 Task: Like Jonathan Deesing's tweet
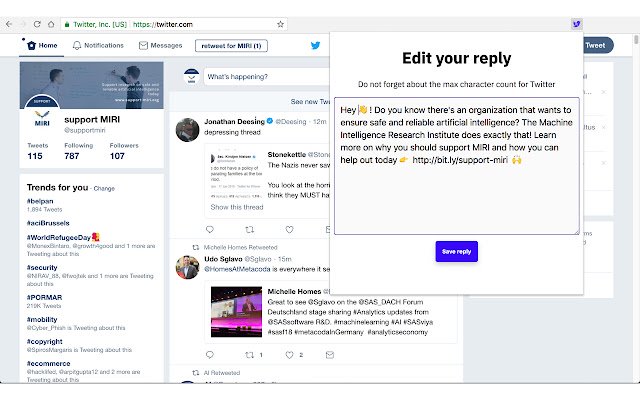(x=289, y=230)
